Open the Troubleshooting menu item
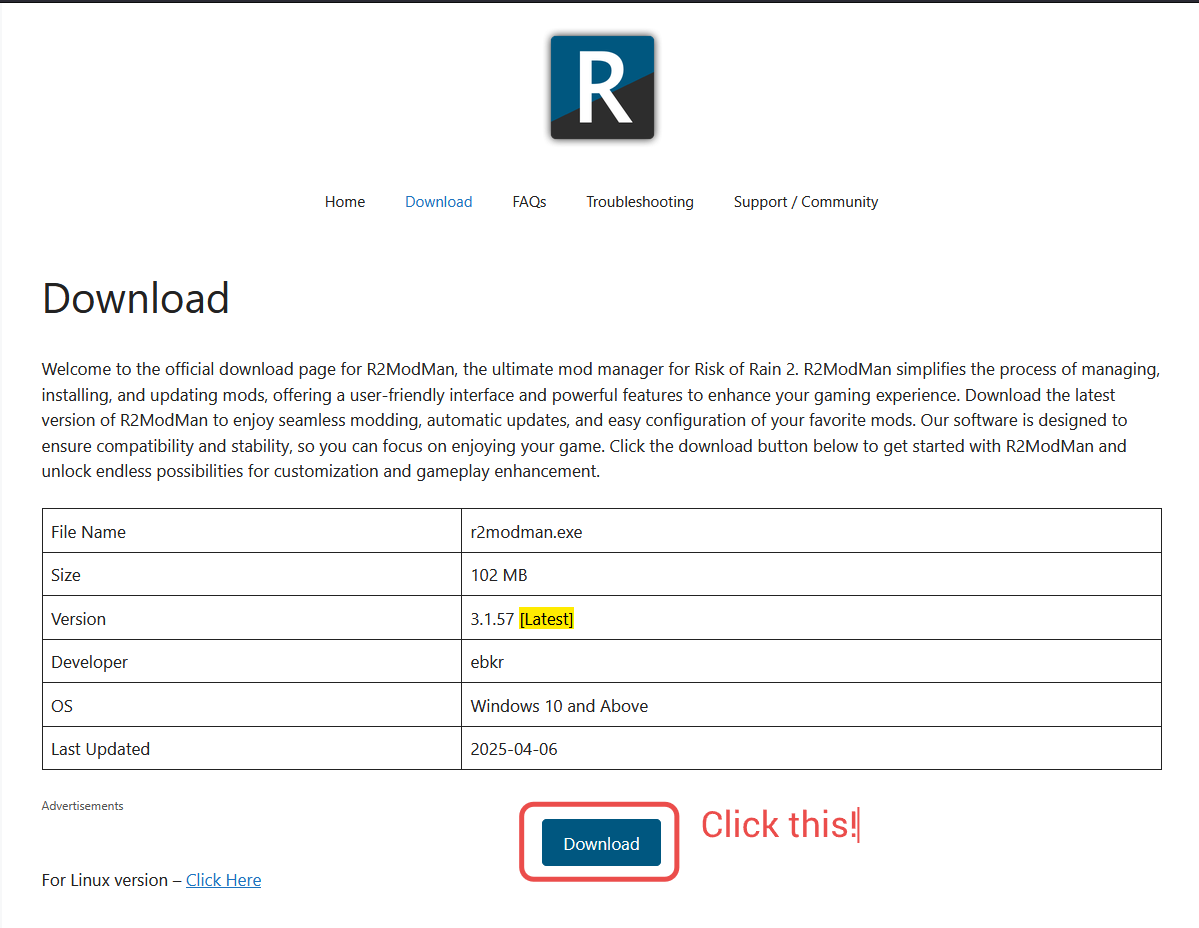The height and width of the screenshot is (928, 1199). pyautogui.click(x=639, y=202)
